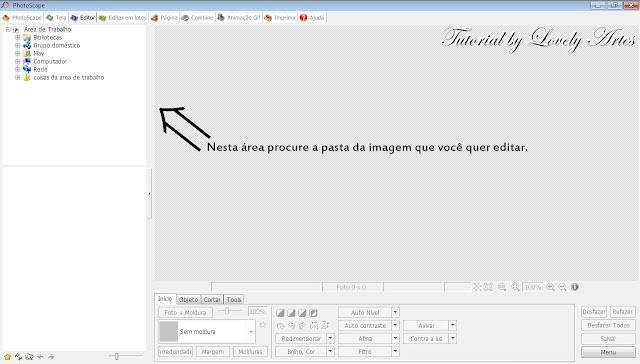
Task: Open the Redimensionar dropdown arrow
Action: [x=330, y=338]
